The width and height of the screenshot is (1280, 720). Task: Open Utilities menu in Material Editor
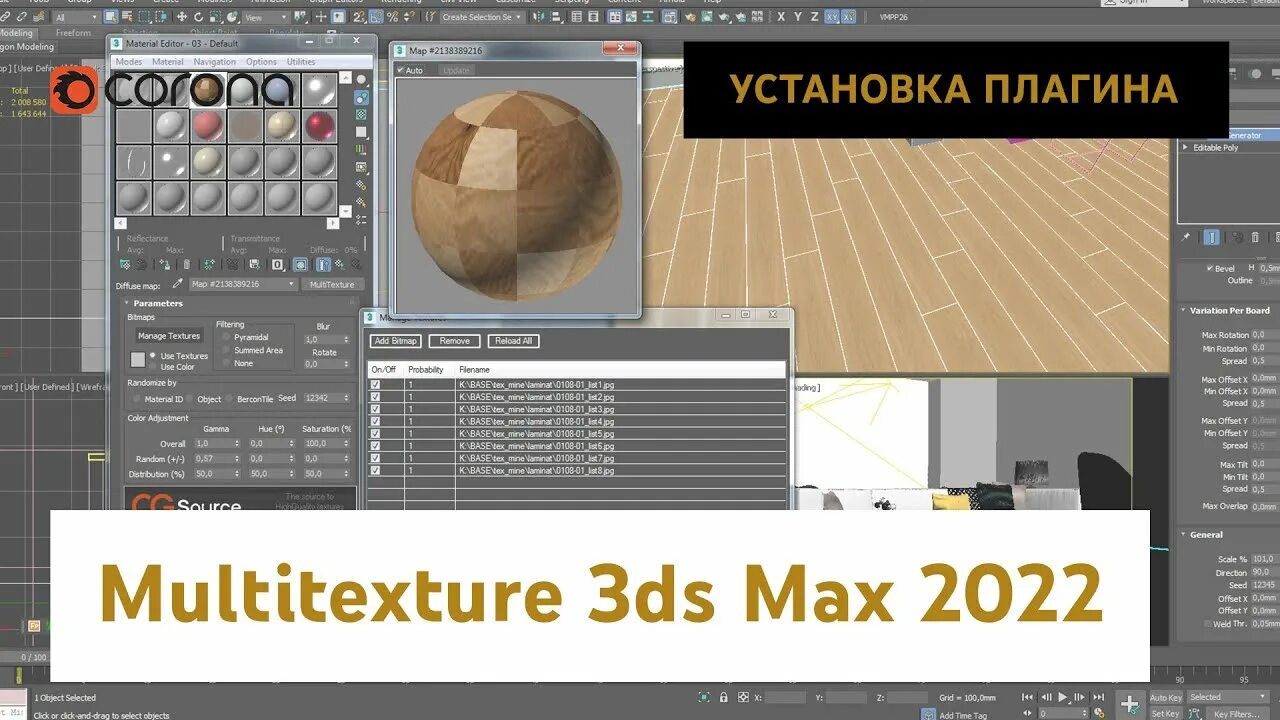pyautogui.click(x=301, y=62)
